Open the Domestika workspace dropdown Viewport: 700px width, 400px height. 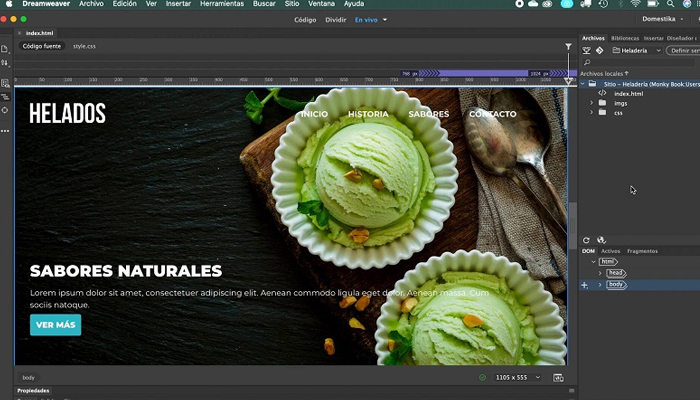coord(662,19)
